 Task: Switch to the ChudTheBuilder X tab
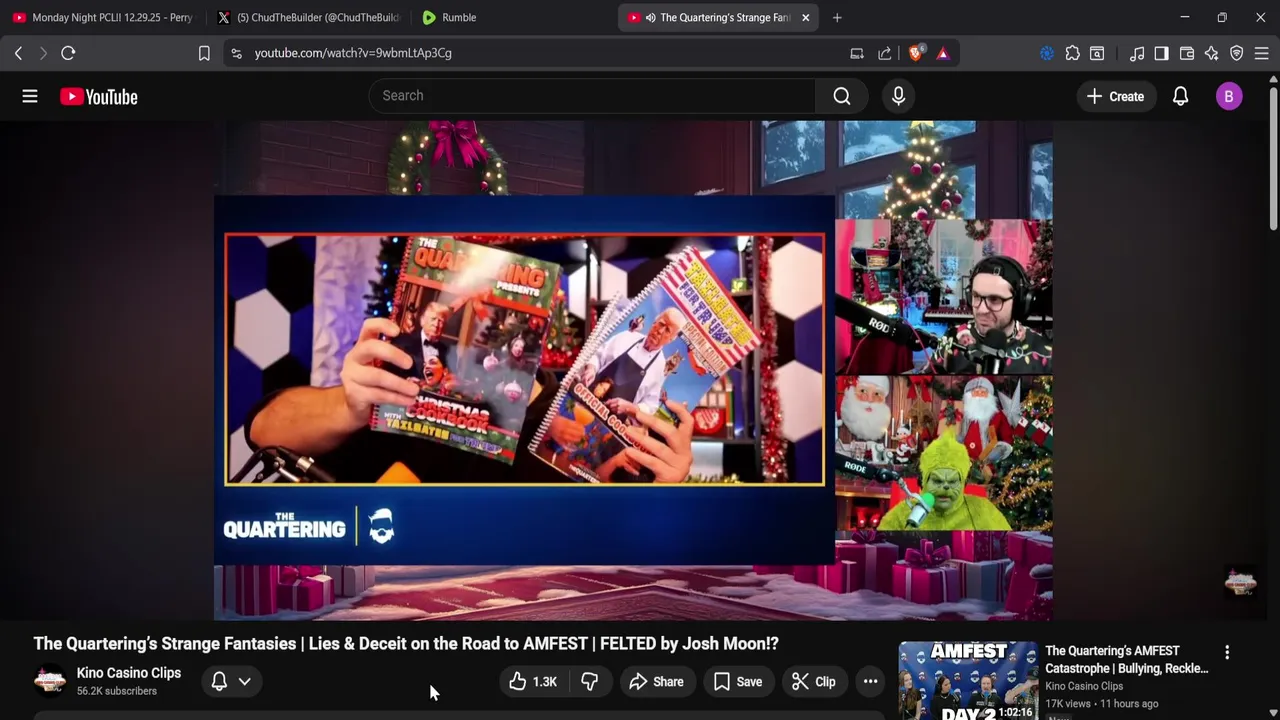click(x=308, y=17)
